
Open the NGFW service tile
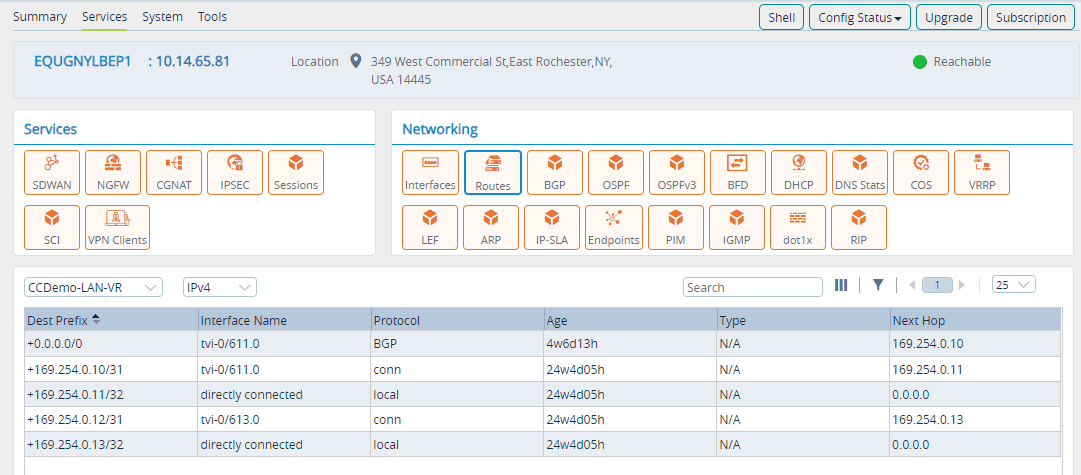click(x=113, y=172)
